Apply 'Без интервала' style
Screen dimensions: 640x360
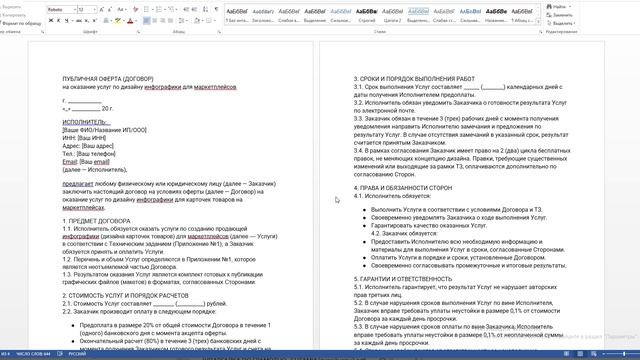click(x=237, y=15)
